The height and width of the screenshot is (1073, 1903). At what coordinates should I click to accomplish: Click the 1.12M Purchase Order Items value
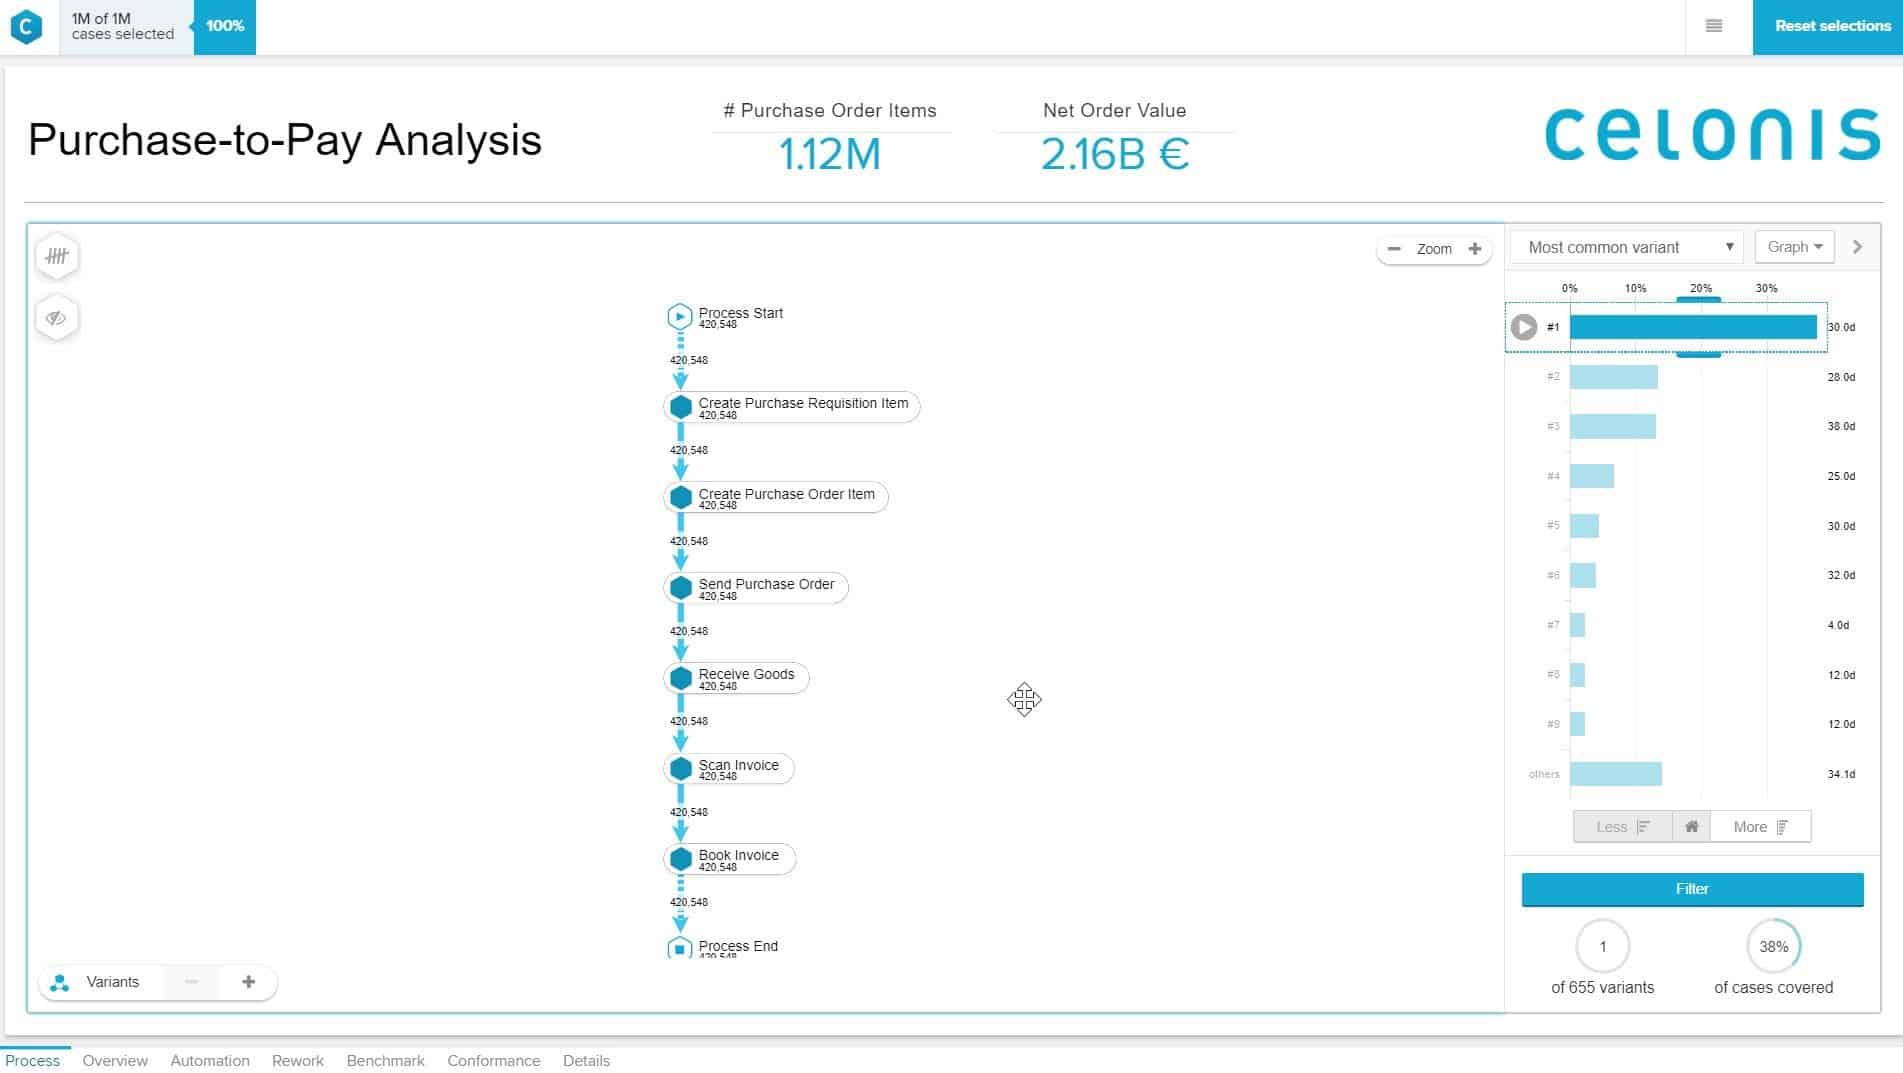tap(829, 154)
